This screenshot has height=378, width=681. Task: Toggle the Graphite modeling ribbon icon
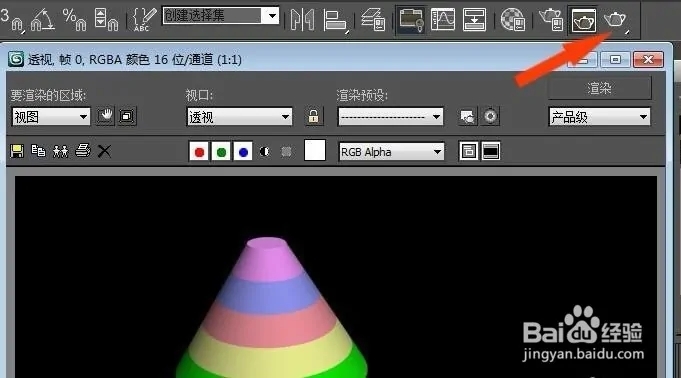(411, 20)
